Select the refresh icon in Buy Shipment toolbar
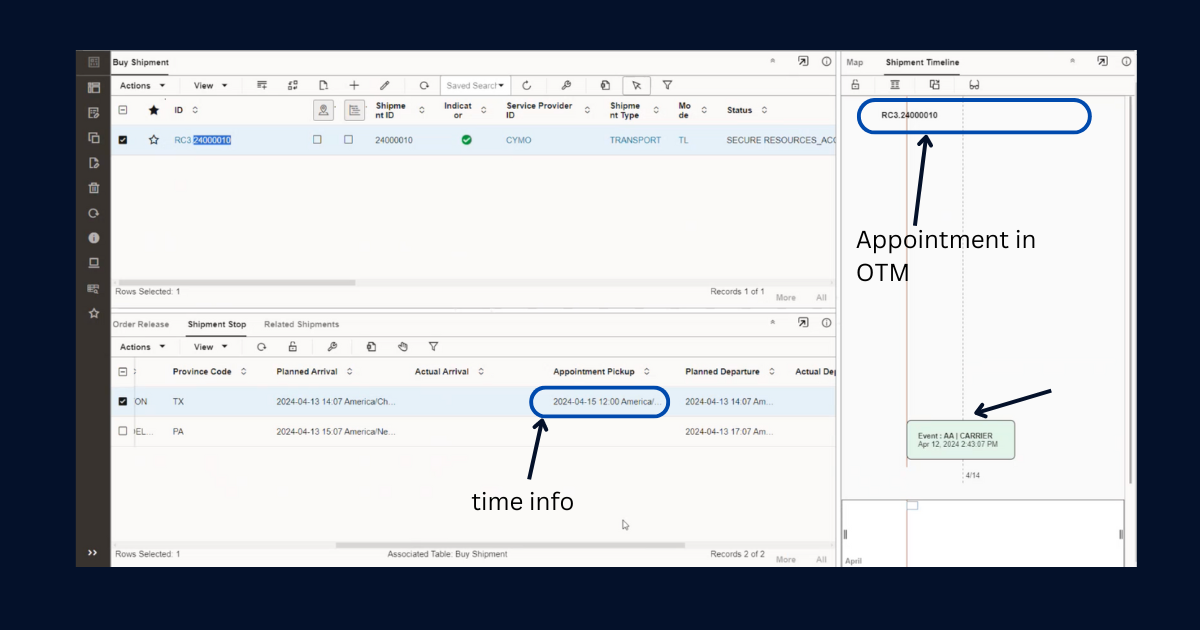Viewport: 1200px width, 630px height. pos(527,85)
